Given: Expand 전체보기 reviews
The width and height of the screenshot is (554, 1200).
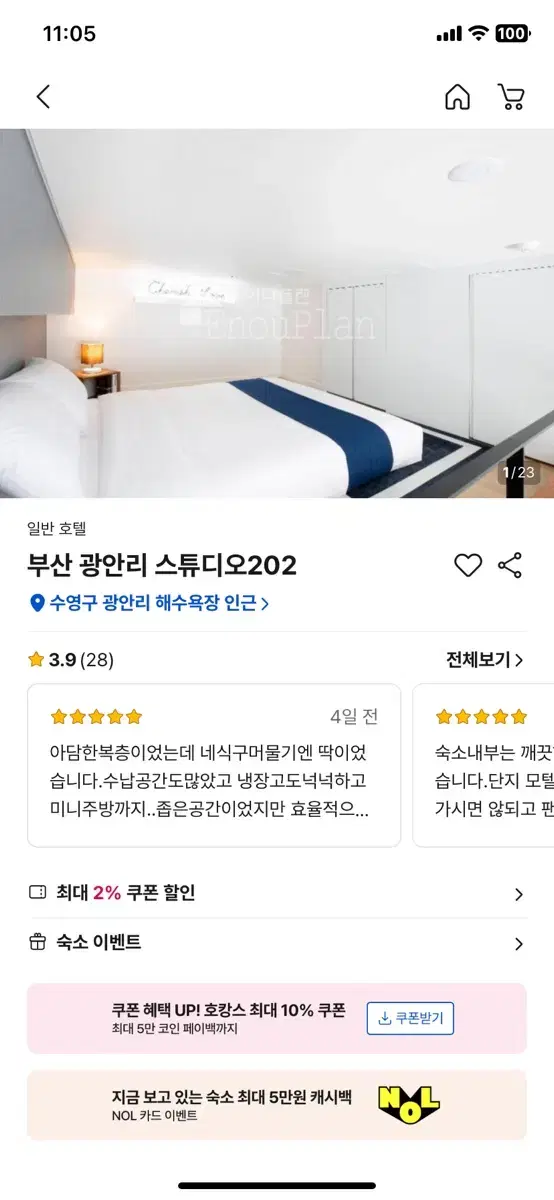Looking at the screenshot, I should (x=485, y=660).
